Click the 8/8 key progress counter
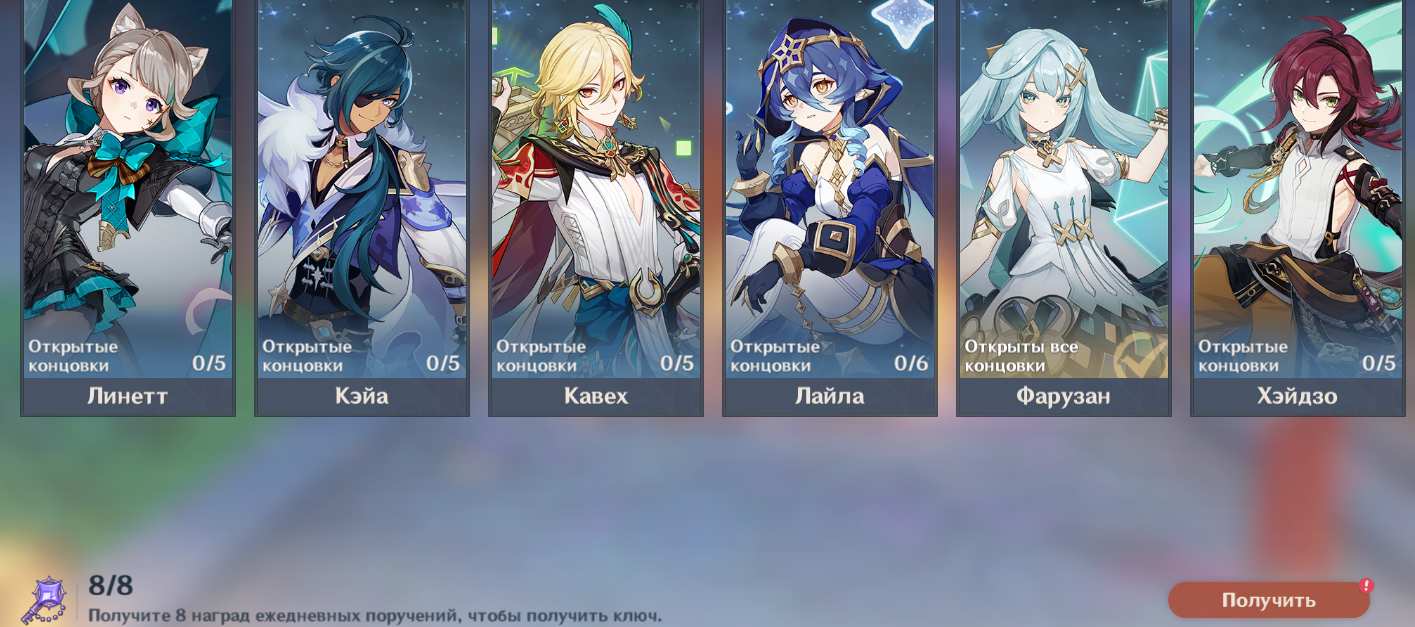 (x=110, y=585)
